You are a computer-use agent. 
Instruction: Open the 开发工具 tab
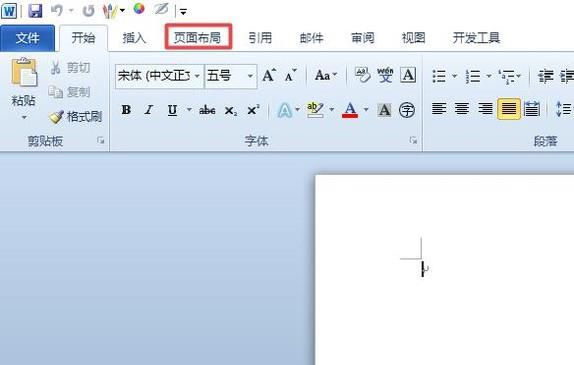[x=476, y=38]
